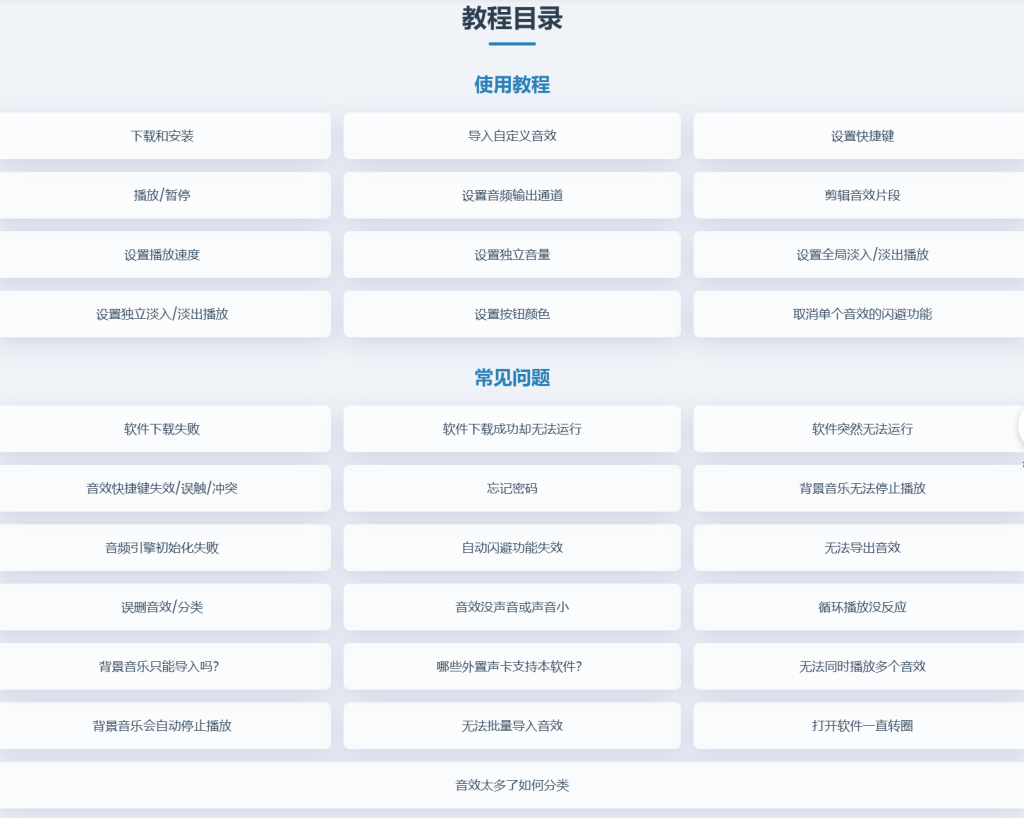Image resolution: width=1024 pixels, height=818 pixels.
Task: Click the floating round button at right edge
Action: point(1020,426)
